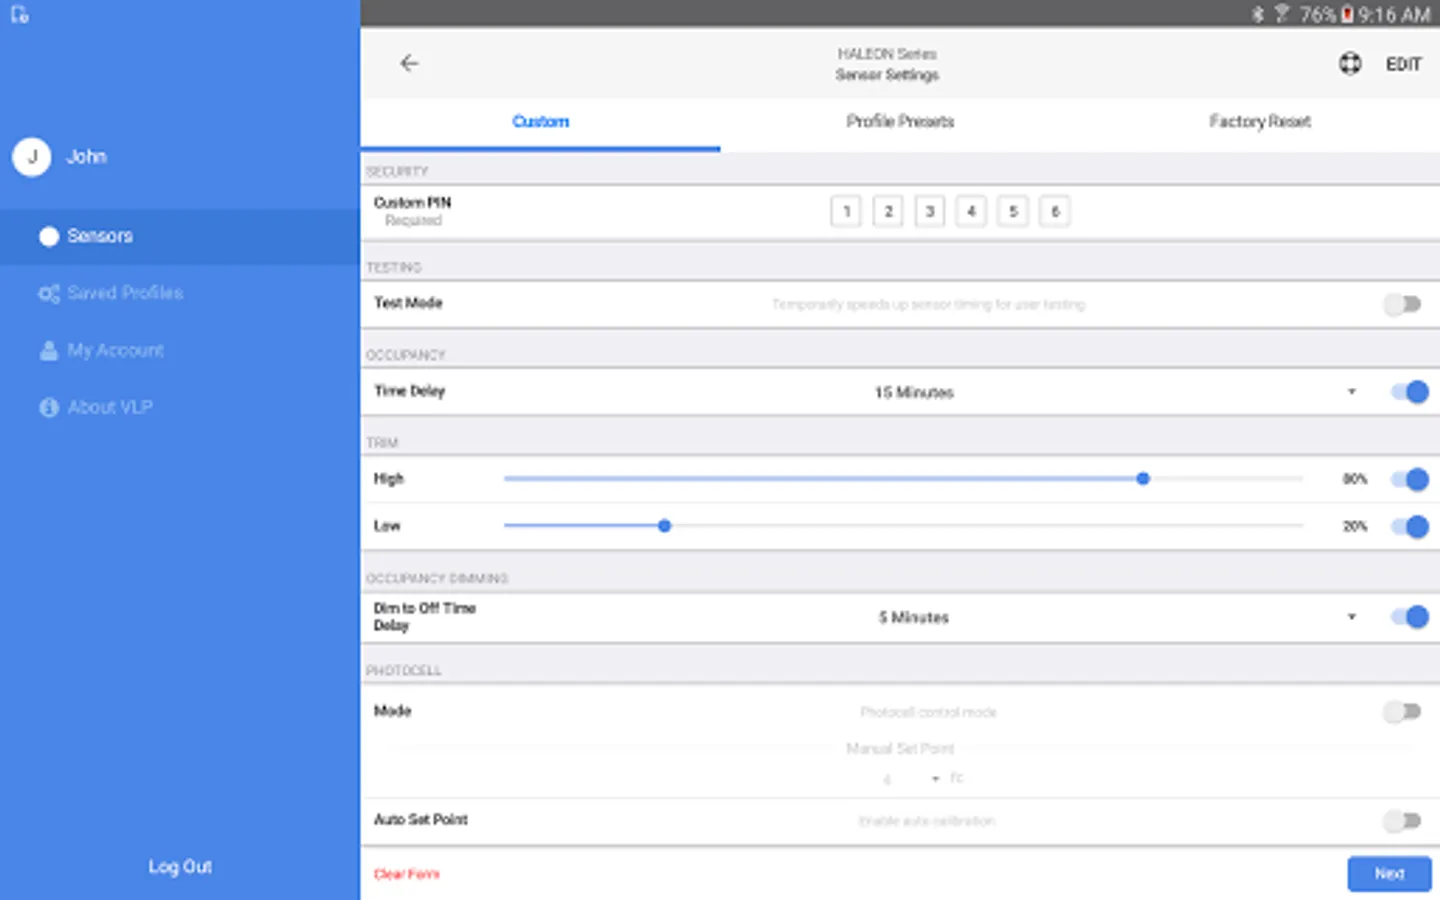The width and height of the screenshot is (1440, 900).
Task: Open Saved Profiles in the sidebar
Action: coord(180,293)
